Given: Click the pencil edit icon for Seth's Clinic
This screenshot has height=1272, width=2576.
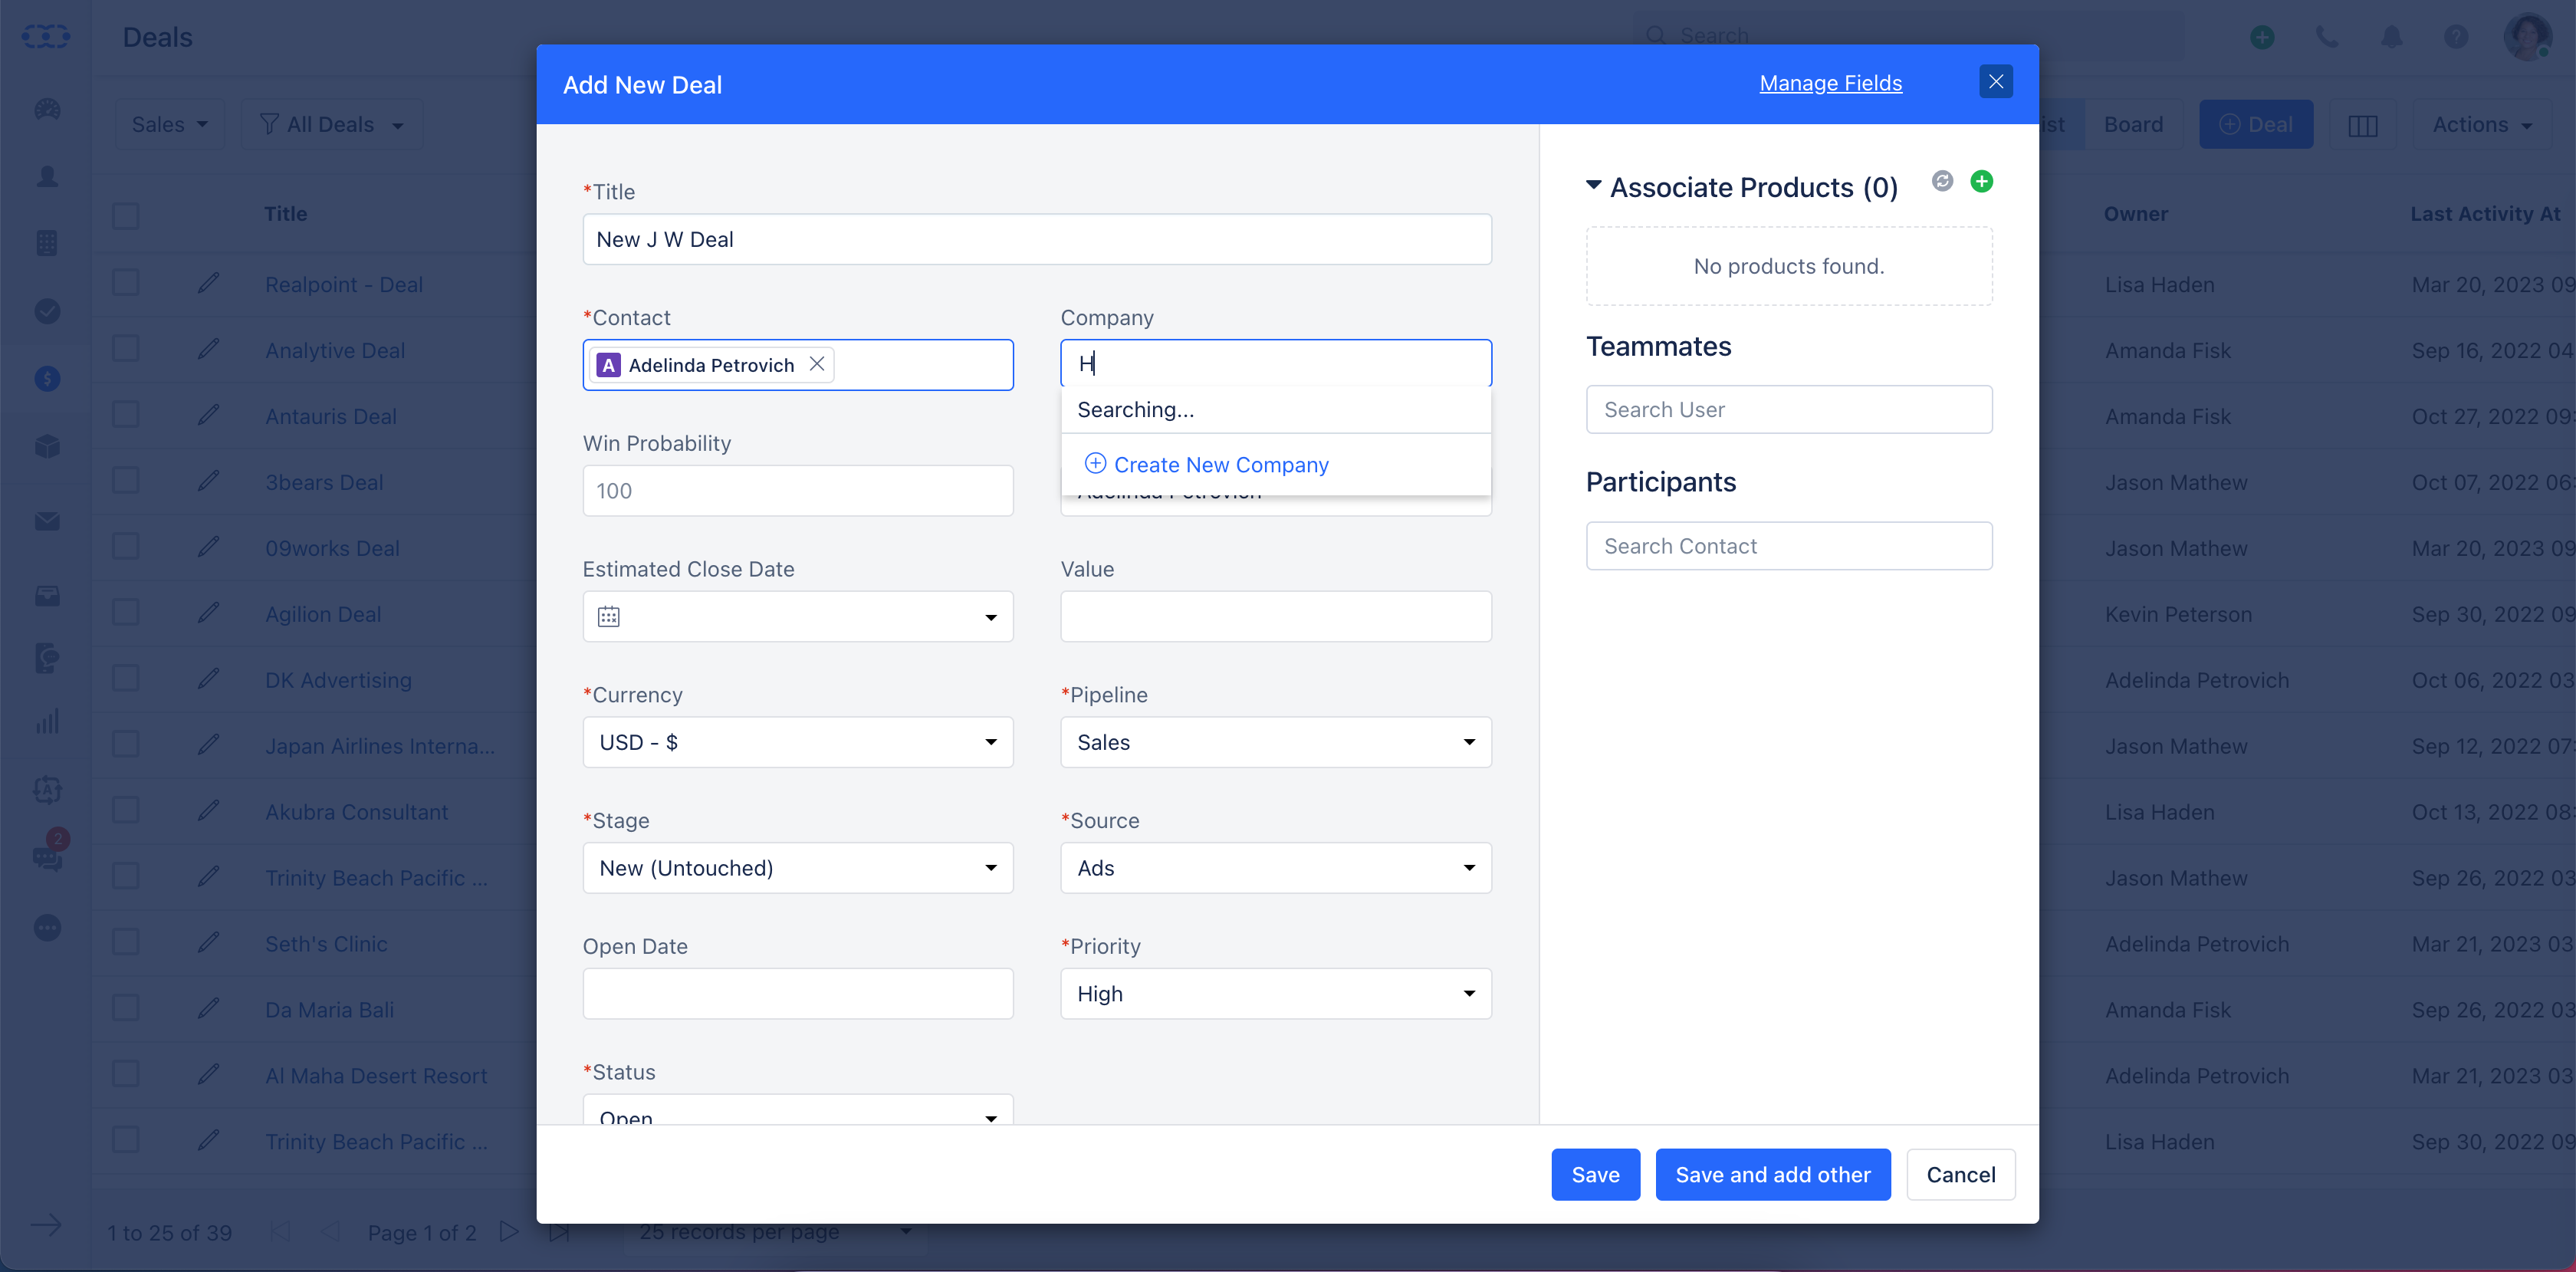Looking at the screenshot, I should click(208, 942).
